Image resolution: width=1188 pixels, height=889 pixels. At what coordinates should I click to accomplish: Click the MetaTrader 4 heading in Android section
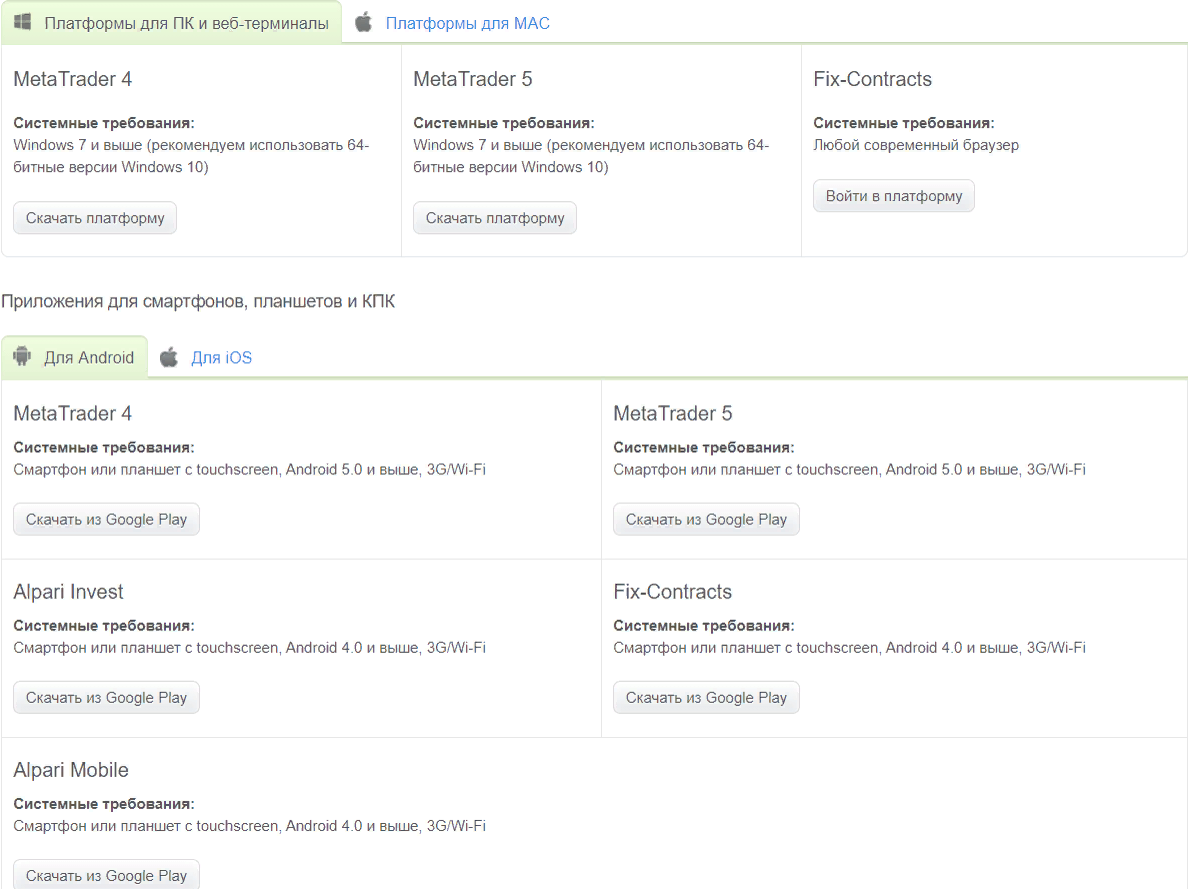coord(73,413)
